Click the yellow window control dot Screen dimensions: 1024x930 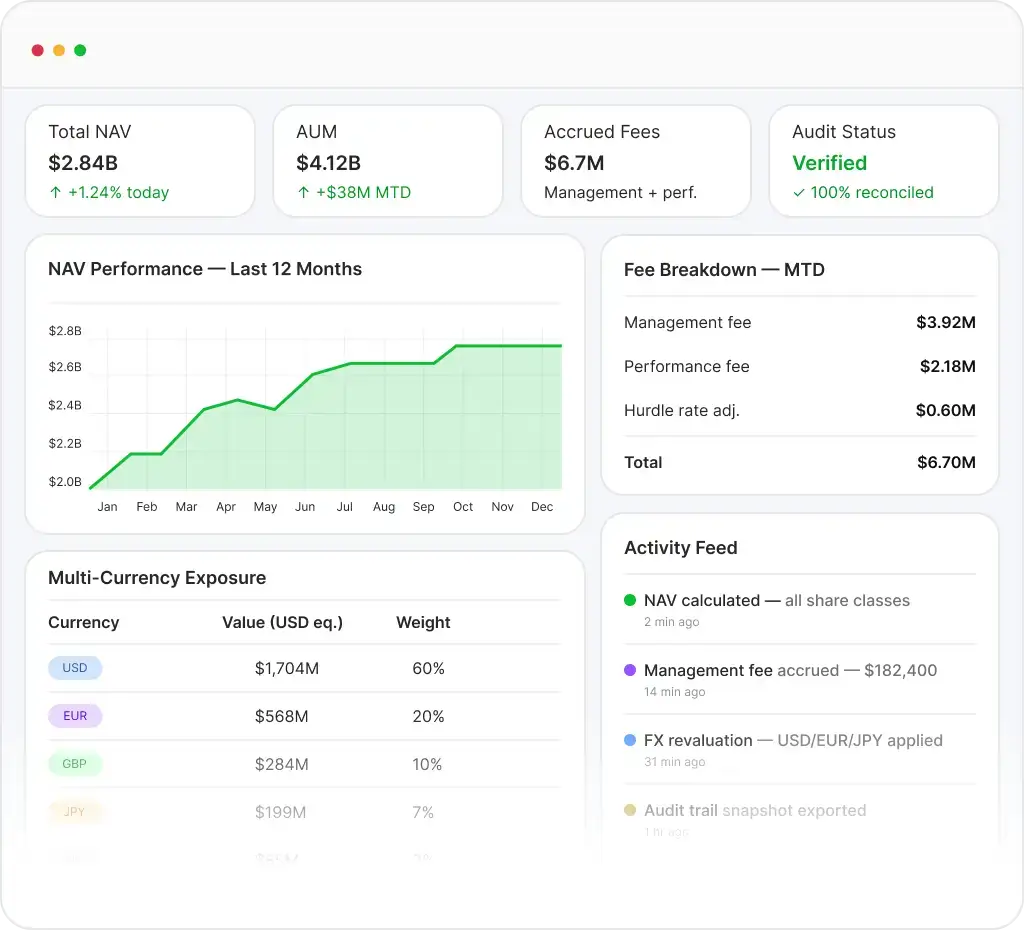pos(59,50)
